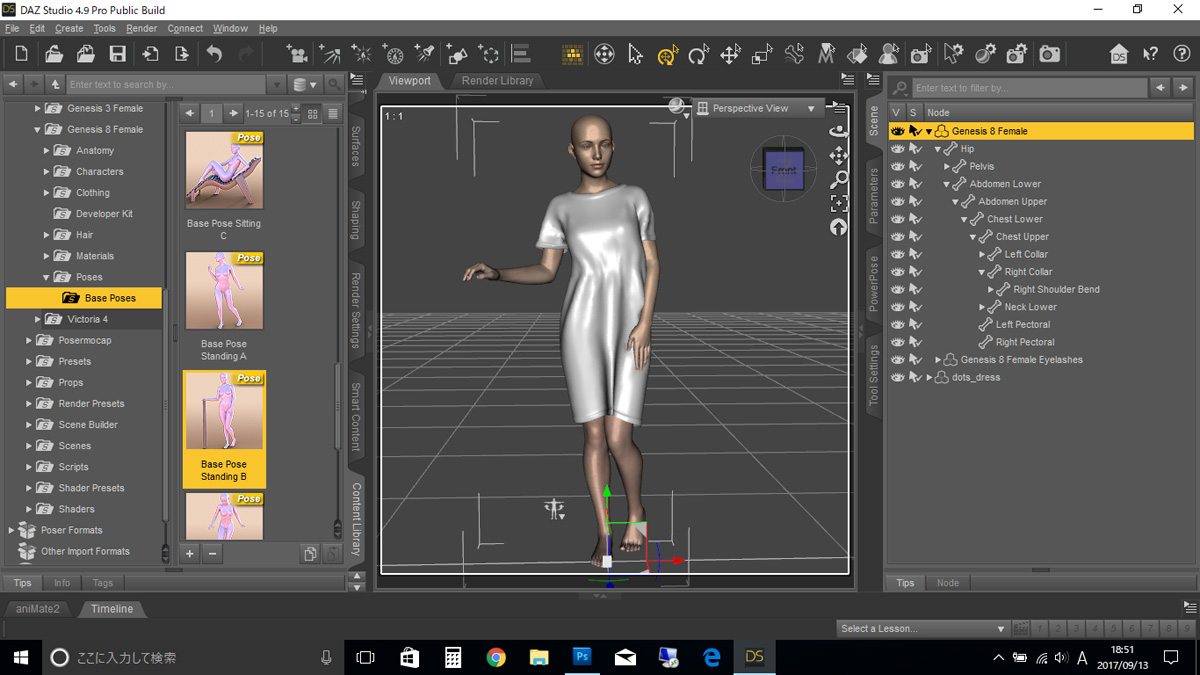Screen dimensions: 1200x675
Task: Open the Characters folder in content tree
Action: (x=99, y=172)
